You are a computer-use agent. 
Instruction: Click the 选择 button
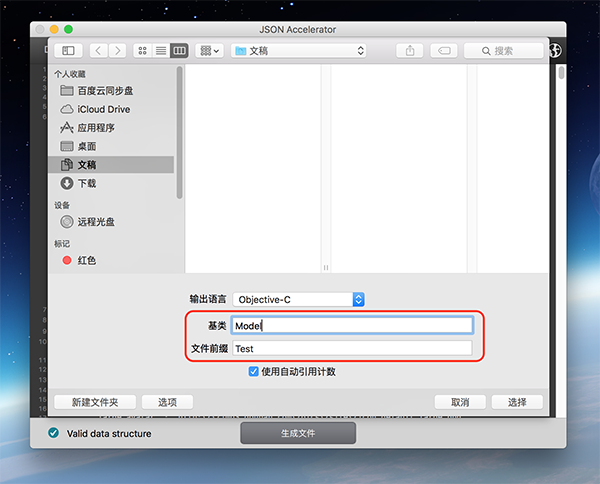(x=517, y=402)
